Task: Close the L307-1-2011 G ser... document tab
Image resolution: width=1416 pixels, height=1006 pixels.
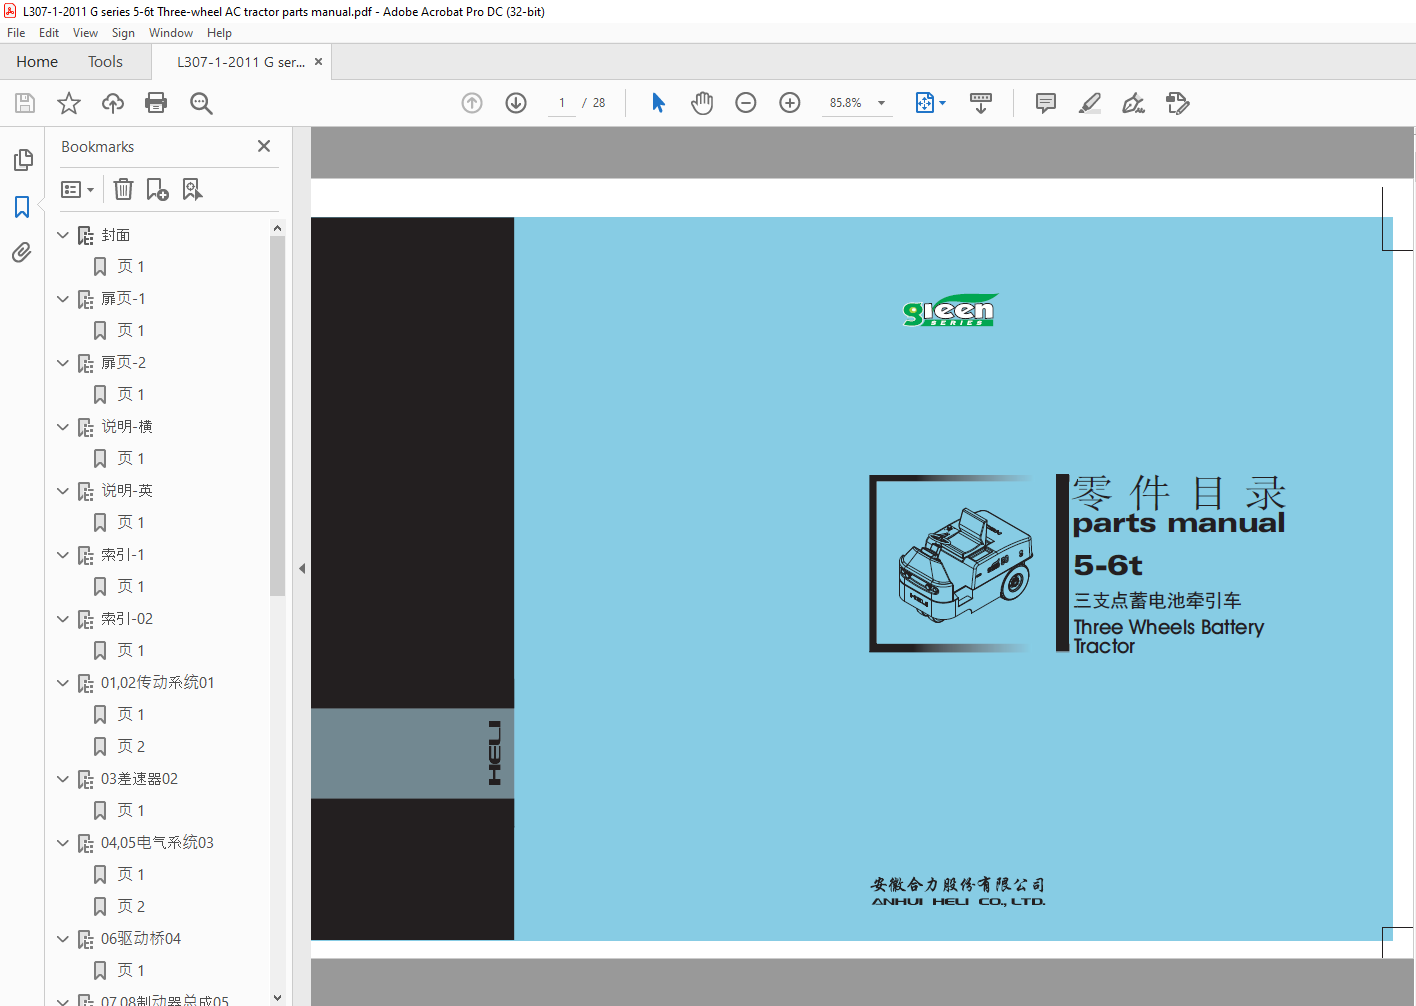Action: click(319, 62)
